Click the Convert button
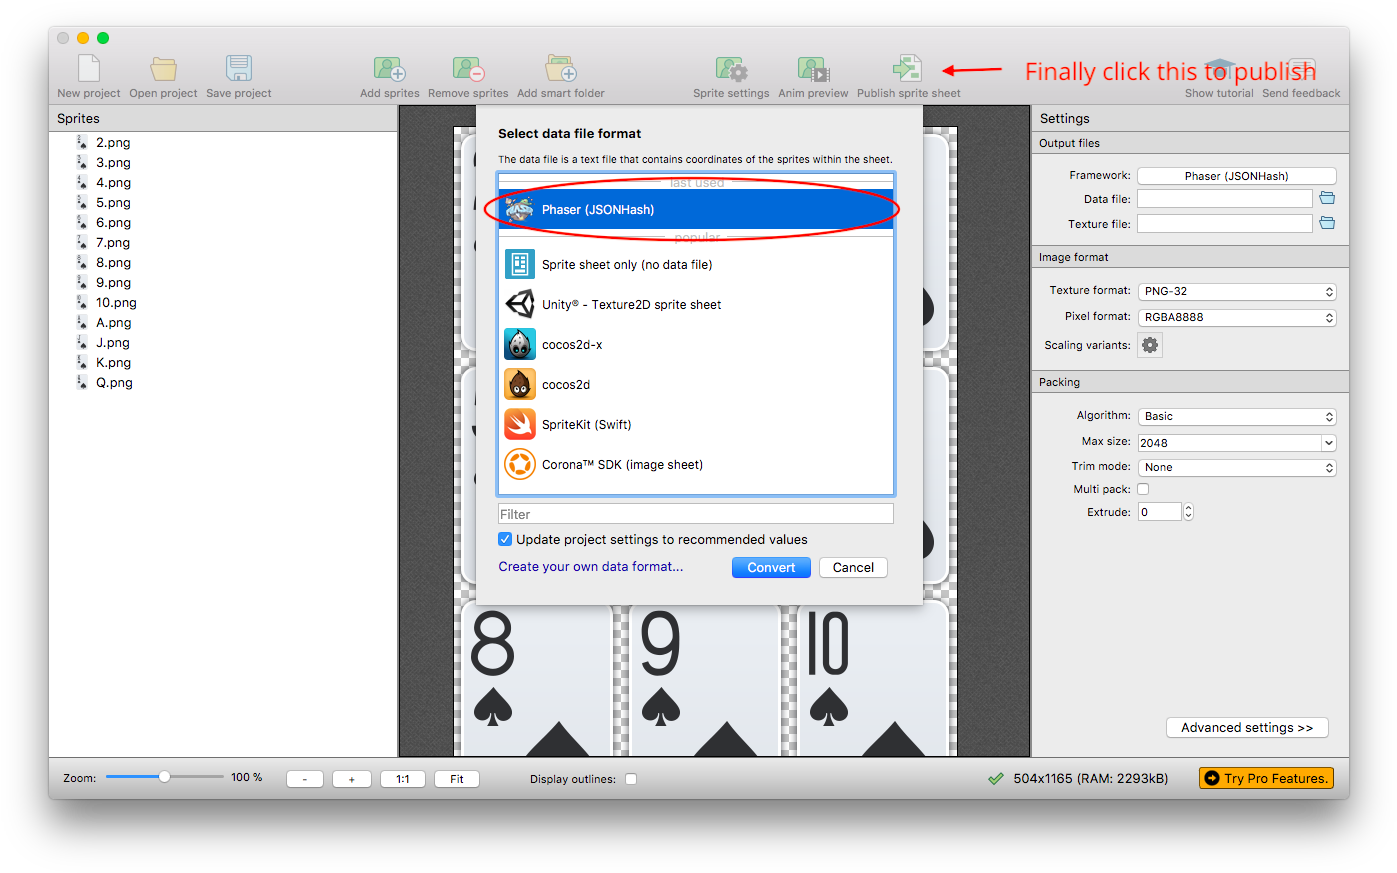Screen dimensions: 1397x873 [771, 567]
